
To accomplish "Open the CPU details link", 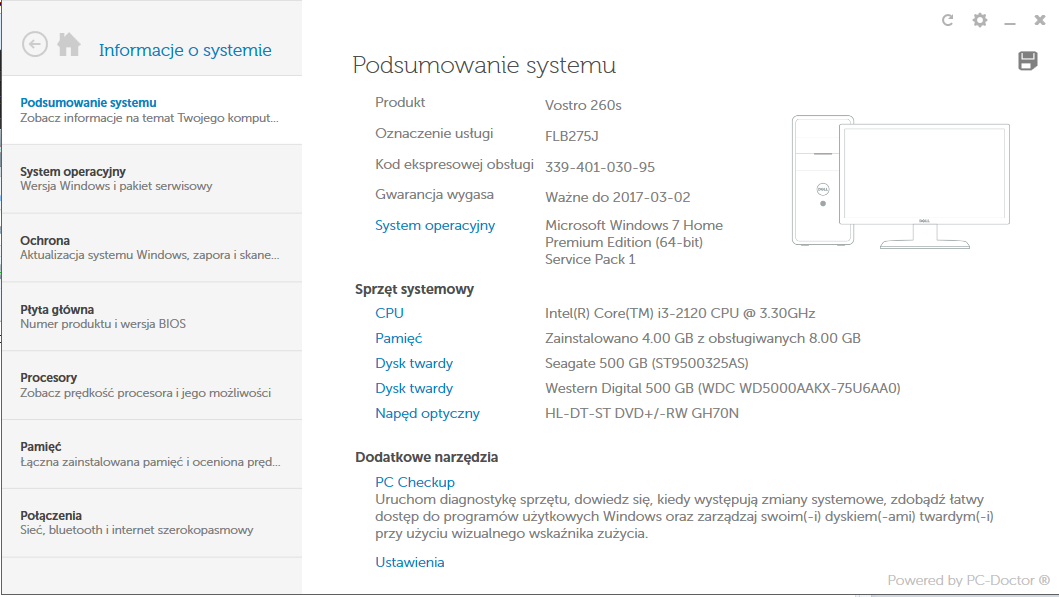I will coord(389,313).
